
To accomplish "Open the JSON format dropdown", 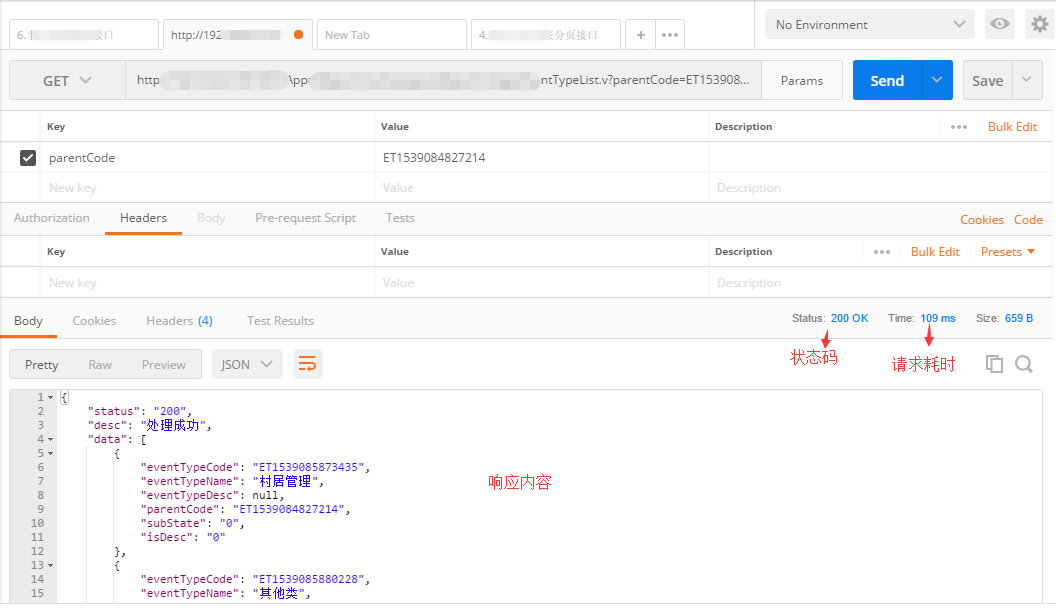I will tap(246, 364).
